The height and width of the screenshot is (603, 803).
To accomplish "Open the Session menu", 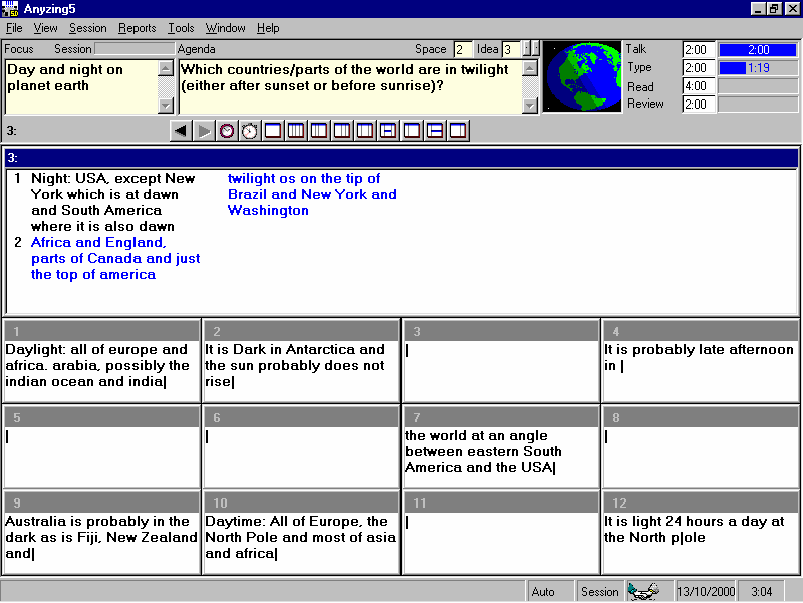I will click(x=88, y=28).
